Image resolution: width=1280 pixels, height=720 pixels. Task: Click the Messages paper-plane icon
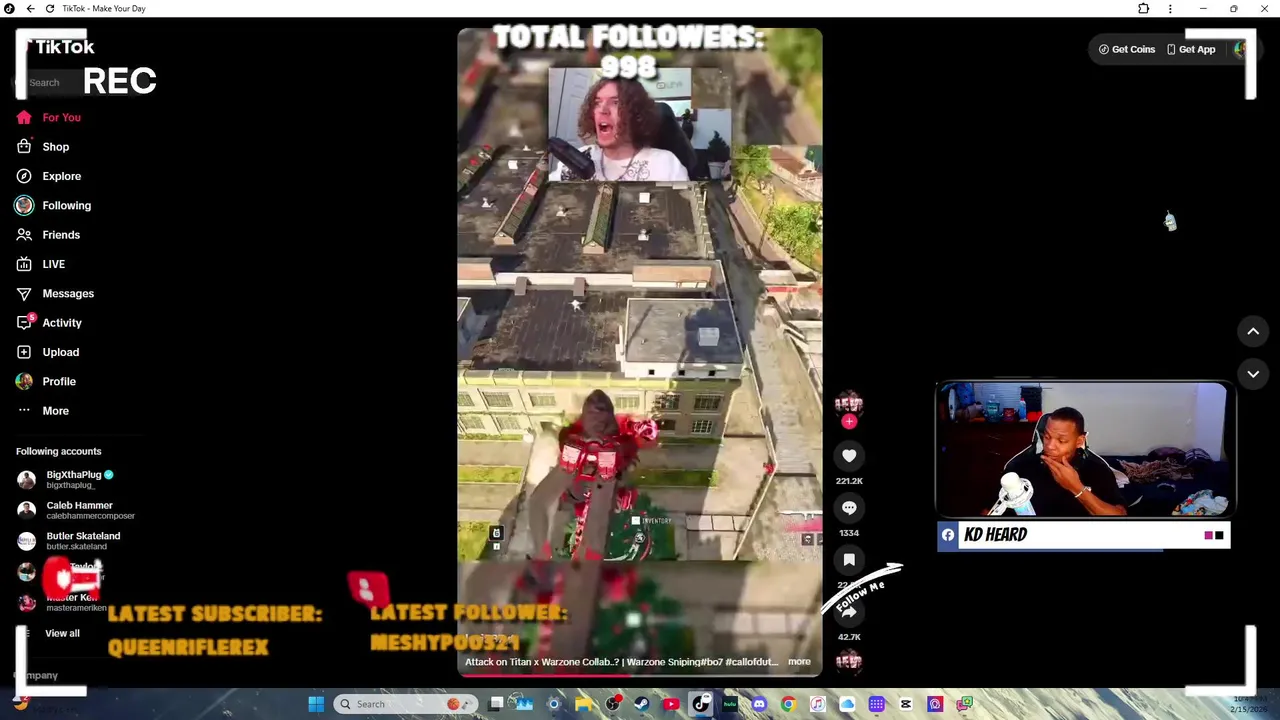(x=24, y=293)
